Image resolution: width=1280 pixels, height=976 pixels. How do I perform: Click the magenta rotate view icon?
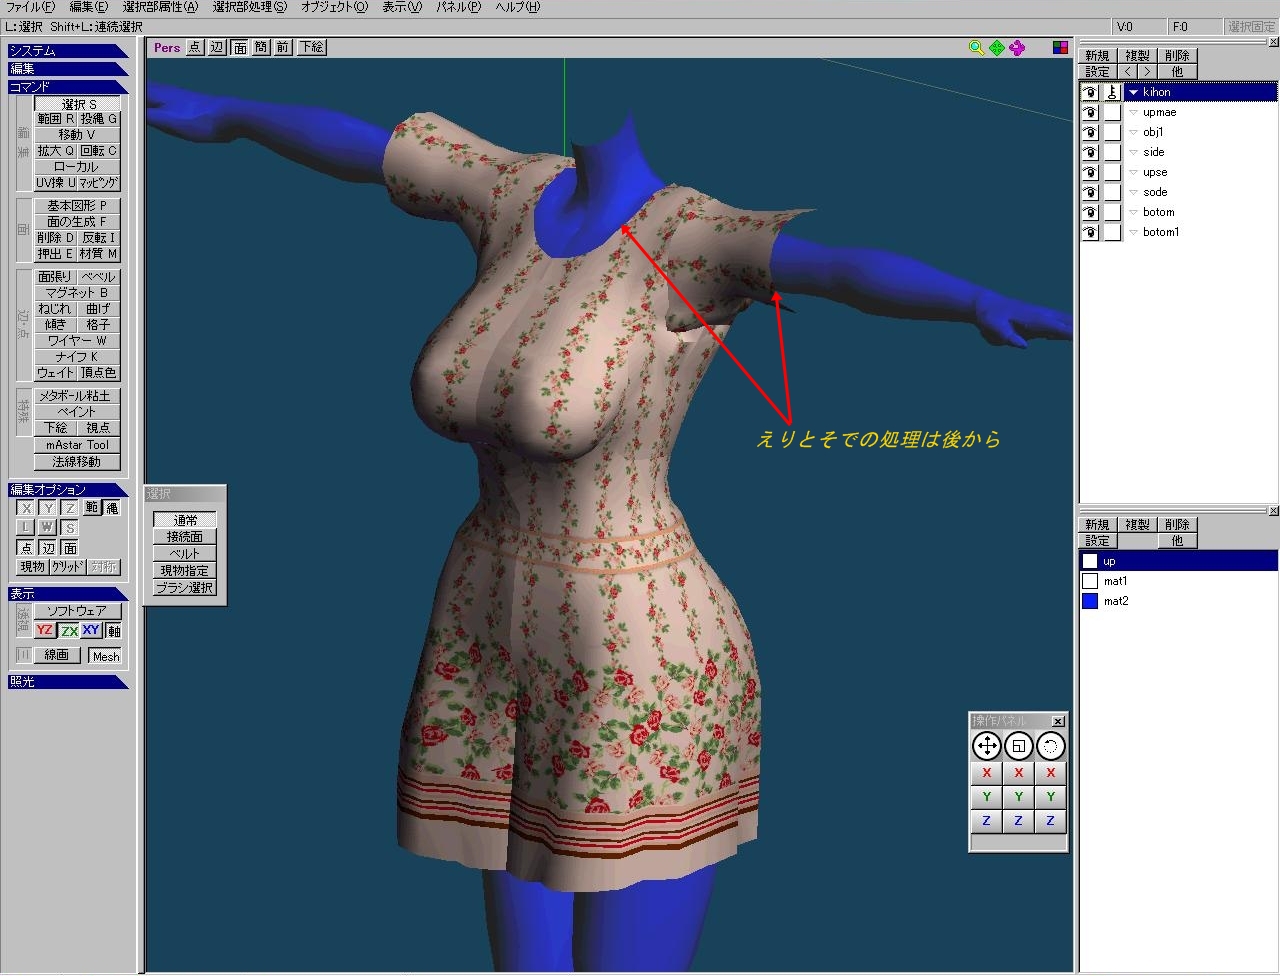tap(1017, 48)
